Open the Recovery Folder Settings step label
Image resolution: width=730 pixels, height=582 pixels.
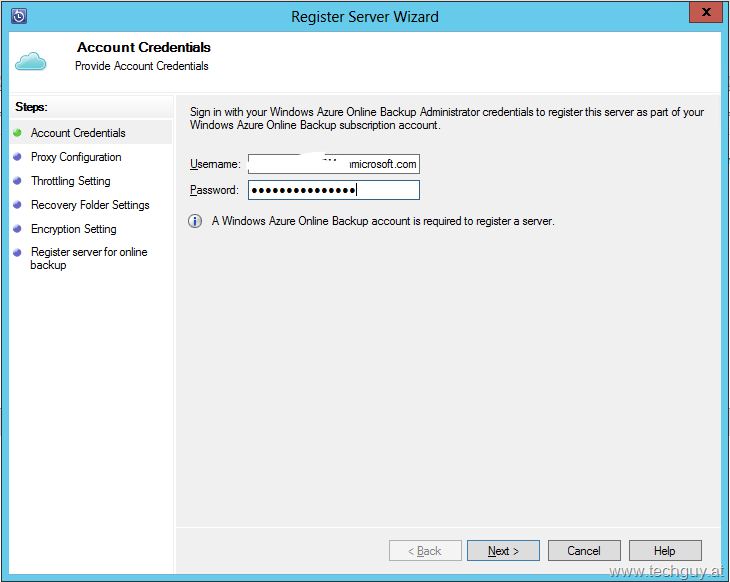[x=90, y=205]
